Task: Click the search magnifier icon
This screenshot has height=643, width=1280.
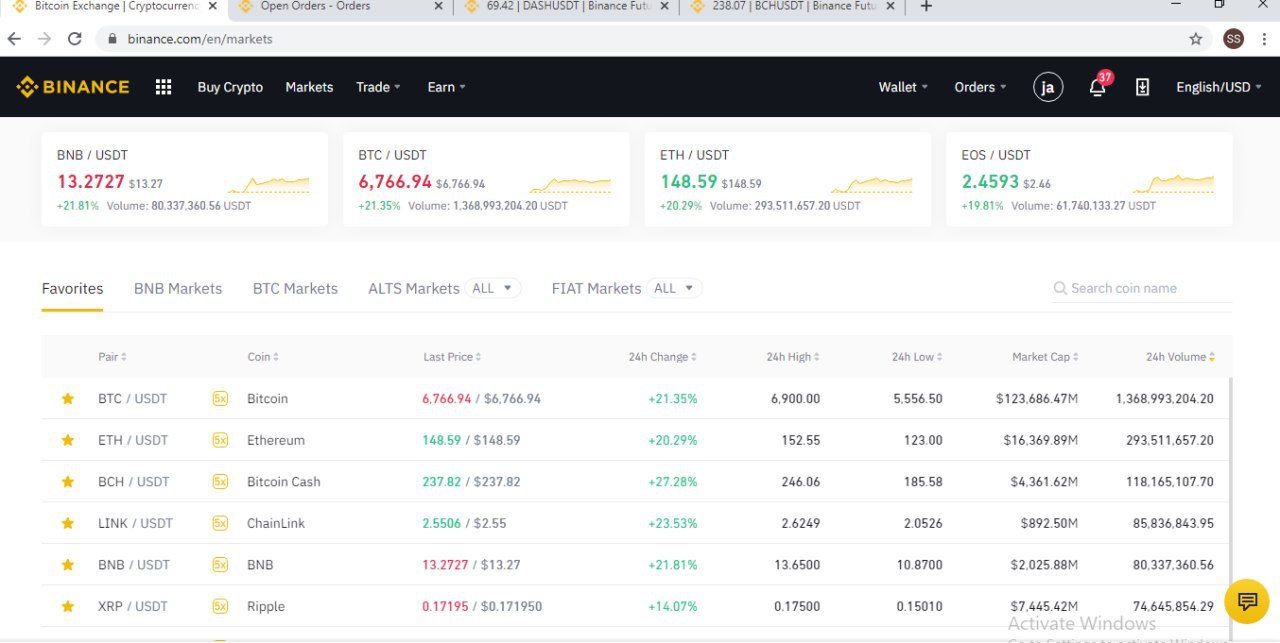Action: 1060,288
